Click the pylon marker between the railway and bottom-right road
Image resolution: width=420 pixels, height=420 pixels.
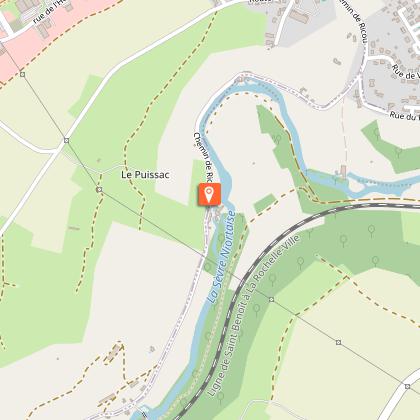(339, 342)
